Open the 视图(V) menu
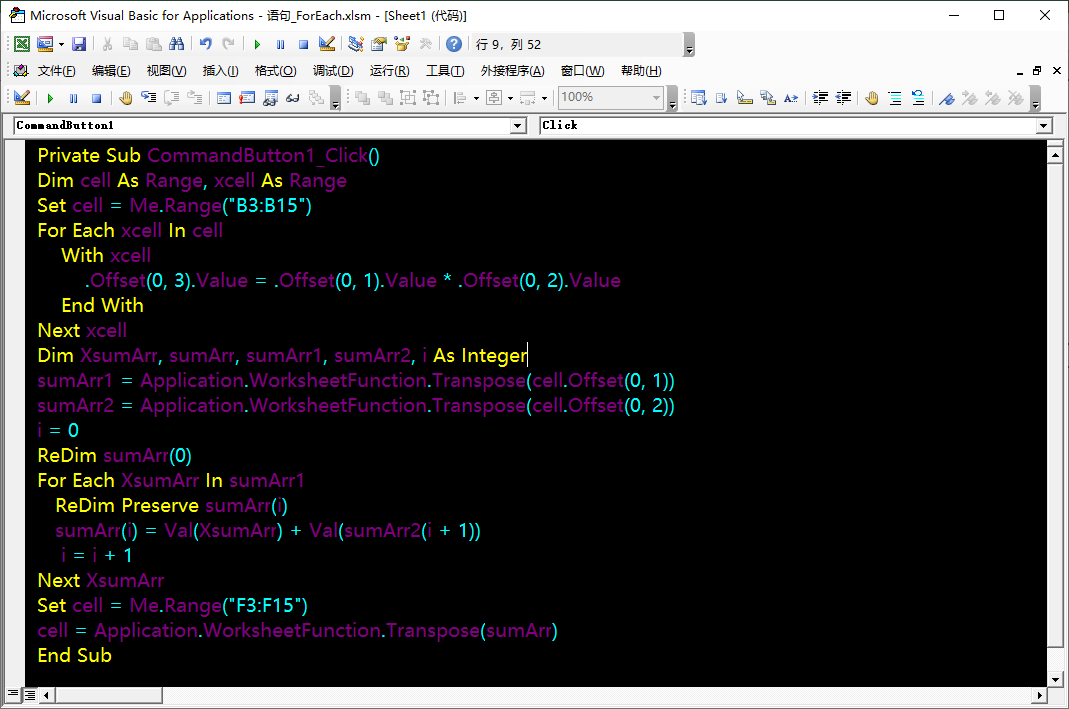This screenshot has width=1069, height=709. point(166,71)
